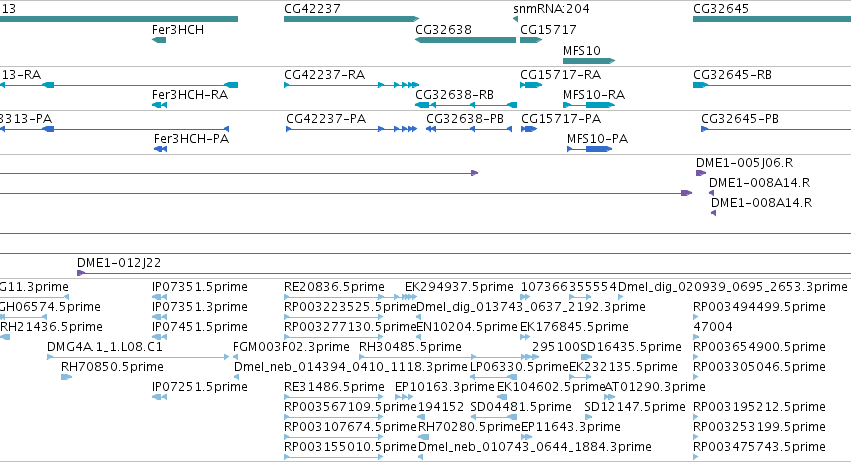
Task: Click clone DME1-005J06.R
Action: click(x=744, y=163)
